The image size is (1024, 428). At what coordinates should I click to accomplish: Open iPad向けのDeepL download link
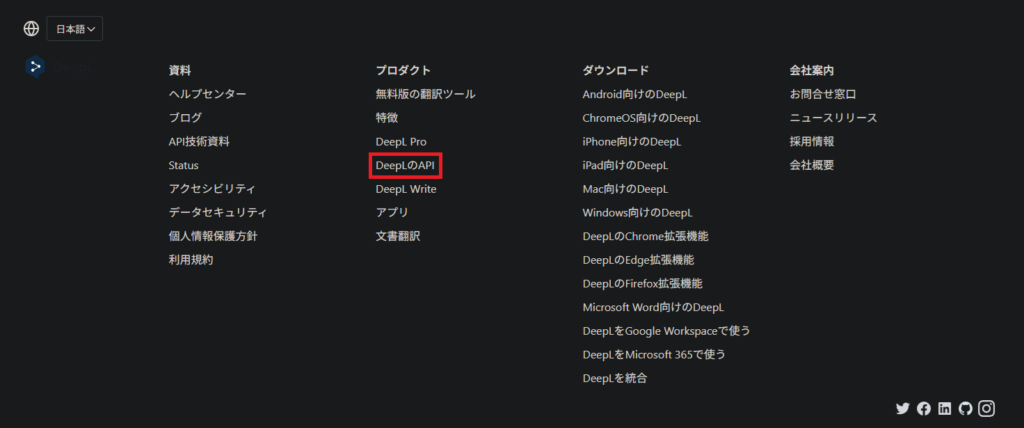(x=626, y=166)
